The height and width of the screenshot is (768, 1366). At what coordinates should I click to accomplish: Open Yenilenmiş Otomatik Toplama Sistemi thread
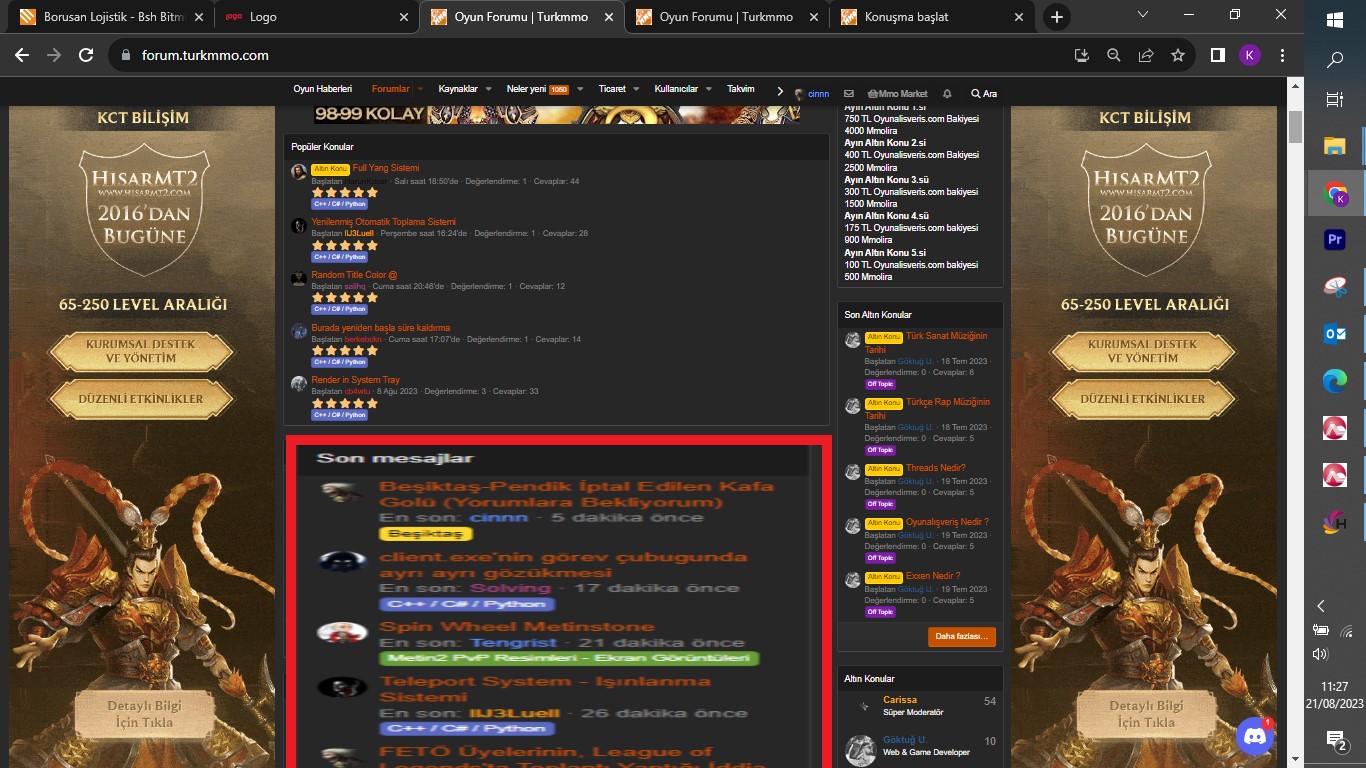click(383, 222)
